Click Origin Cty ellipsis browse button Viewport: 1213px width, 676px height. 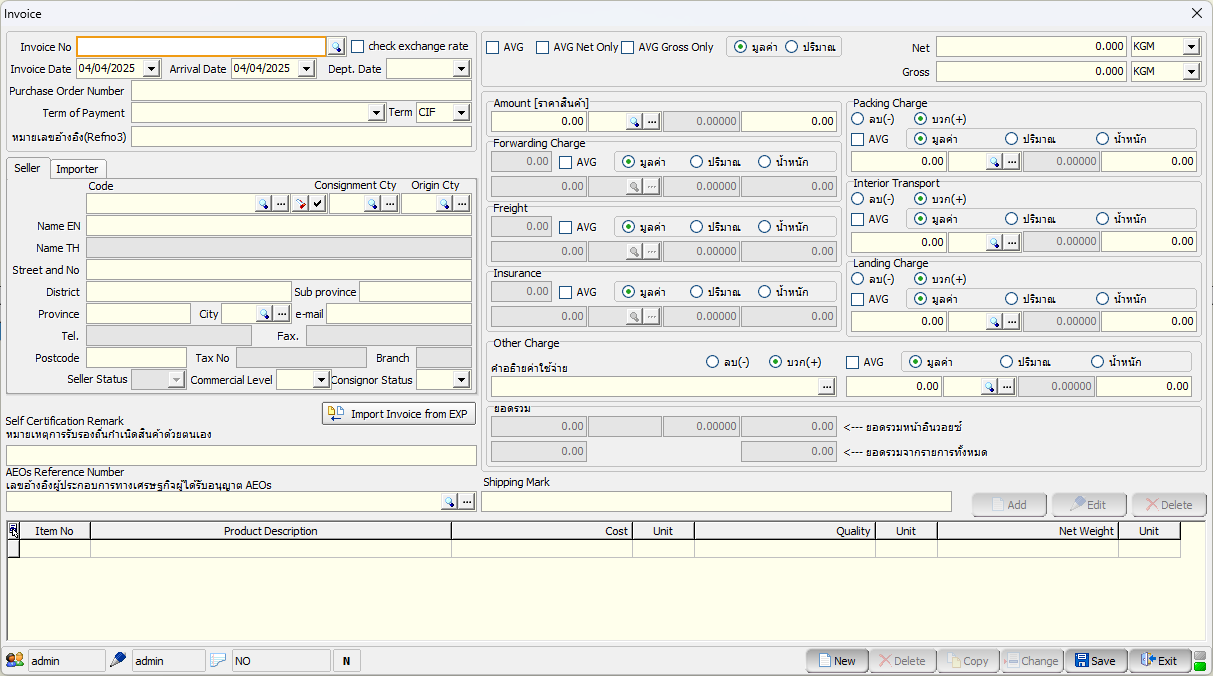(461, 204)
